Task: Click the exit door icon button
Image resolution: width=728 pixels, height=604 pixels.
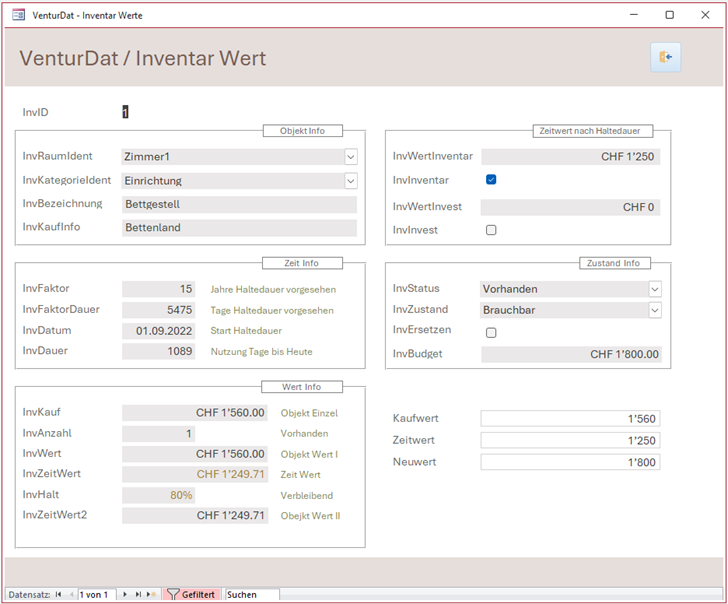Action: [665, 58]
